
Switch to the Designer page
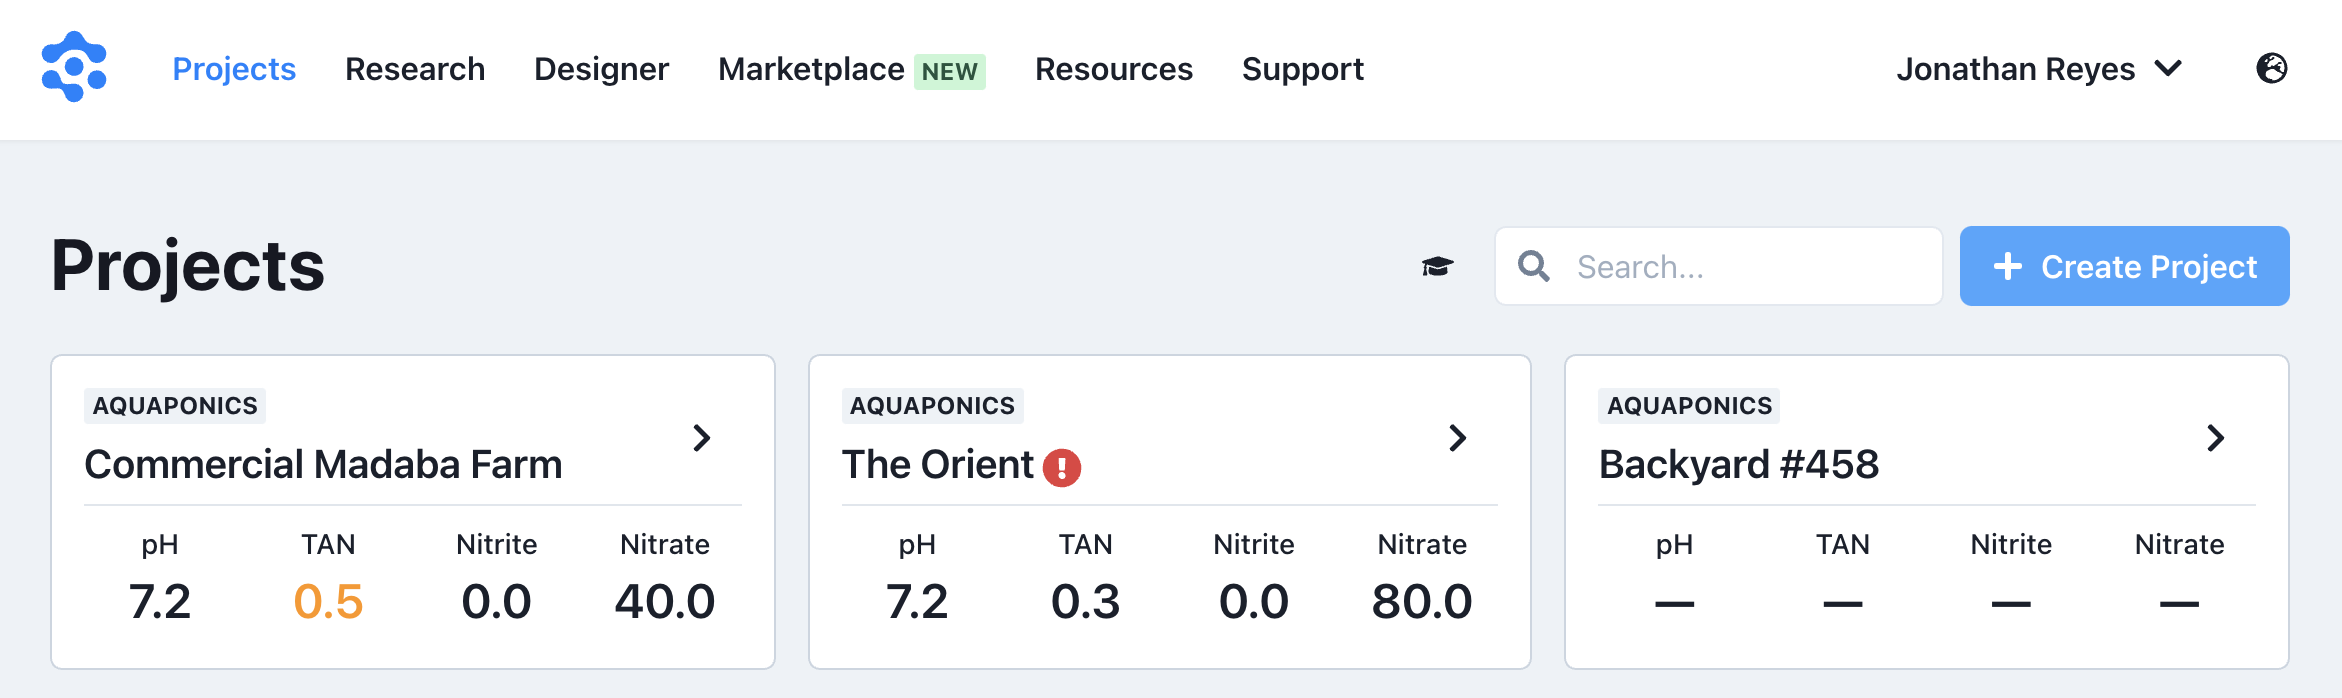601,69
